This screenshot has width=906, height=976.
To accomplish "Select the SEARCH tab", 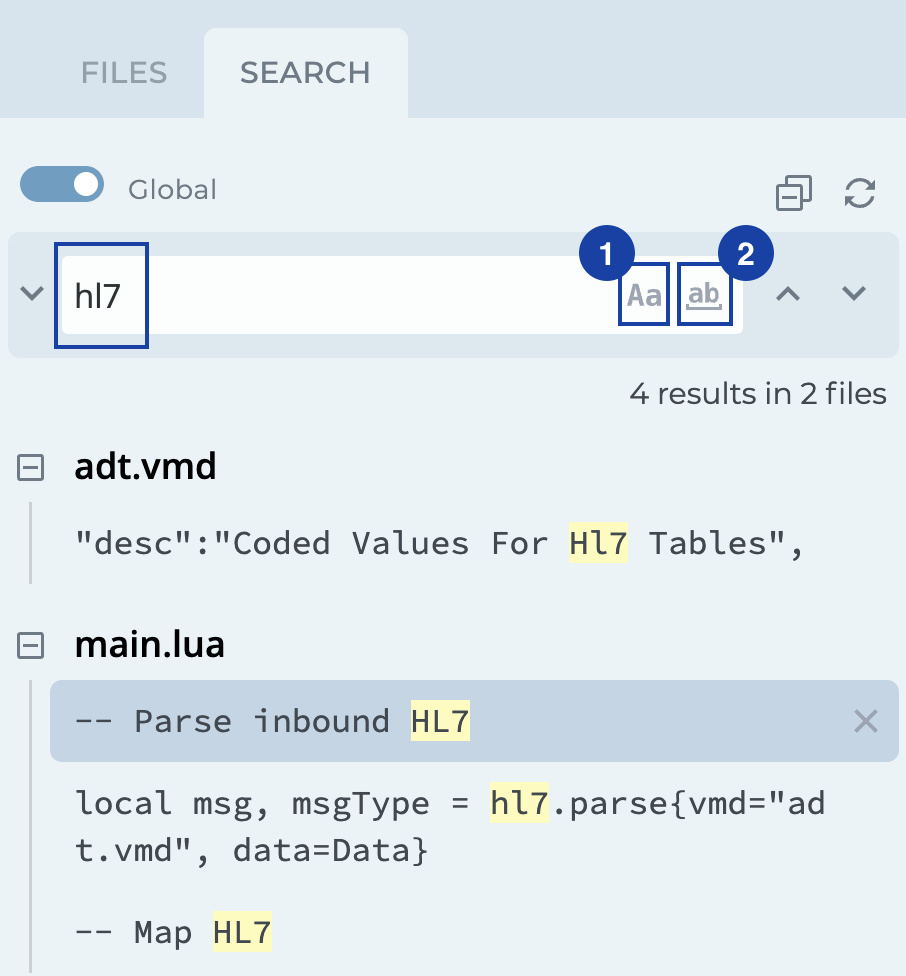I will 305,73.
